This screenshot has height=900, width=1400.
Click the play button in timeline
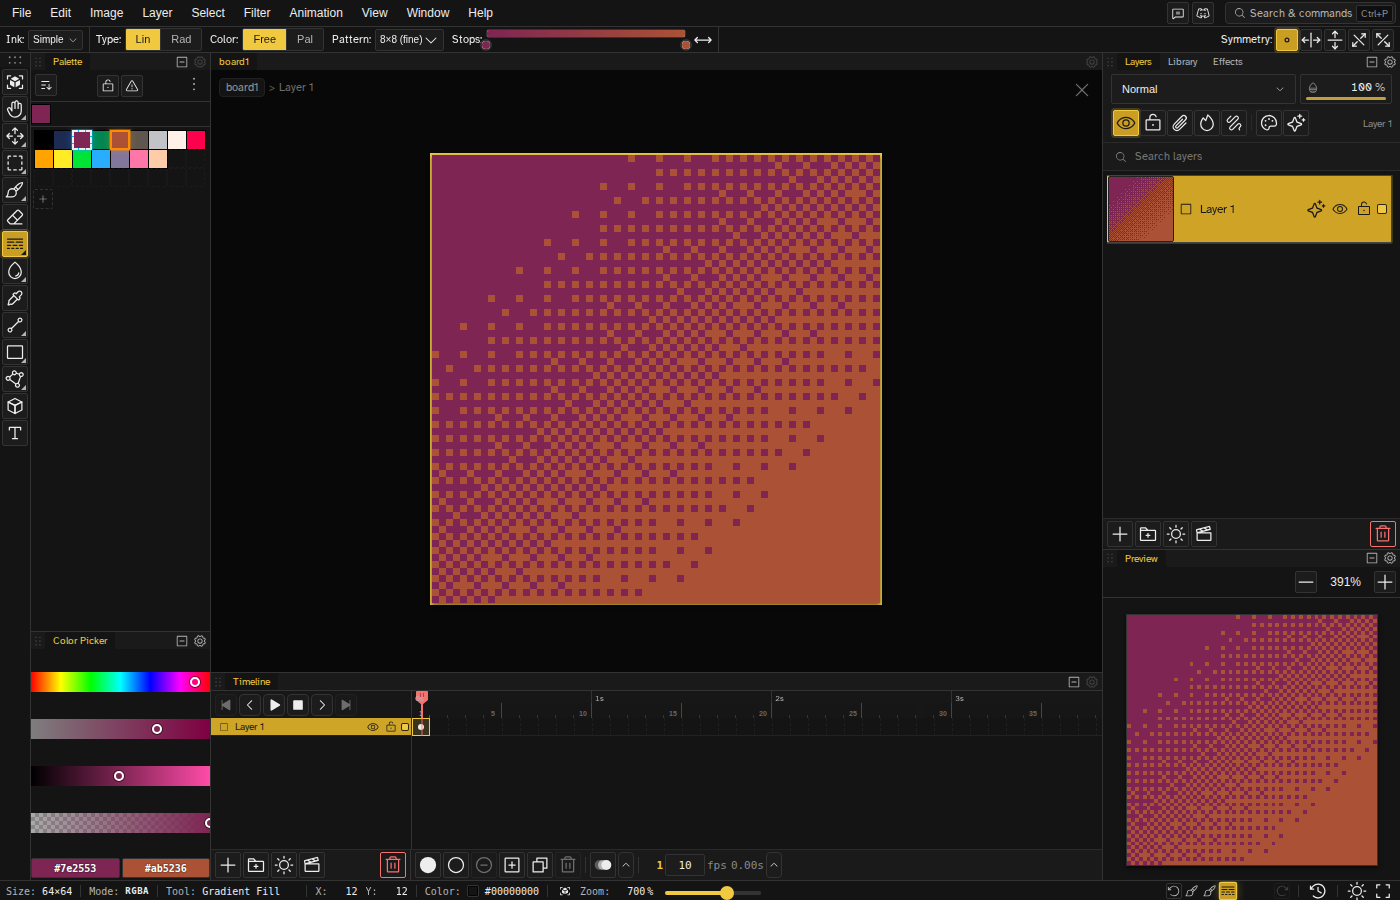tap(274, 705)
